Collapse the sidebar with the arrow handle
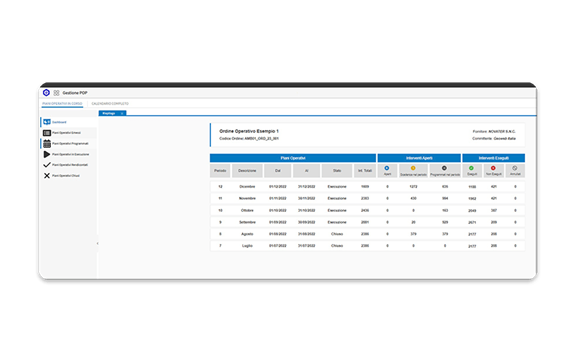This screenshot has height=362, width=576. coord(97,243)
